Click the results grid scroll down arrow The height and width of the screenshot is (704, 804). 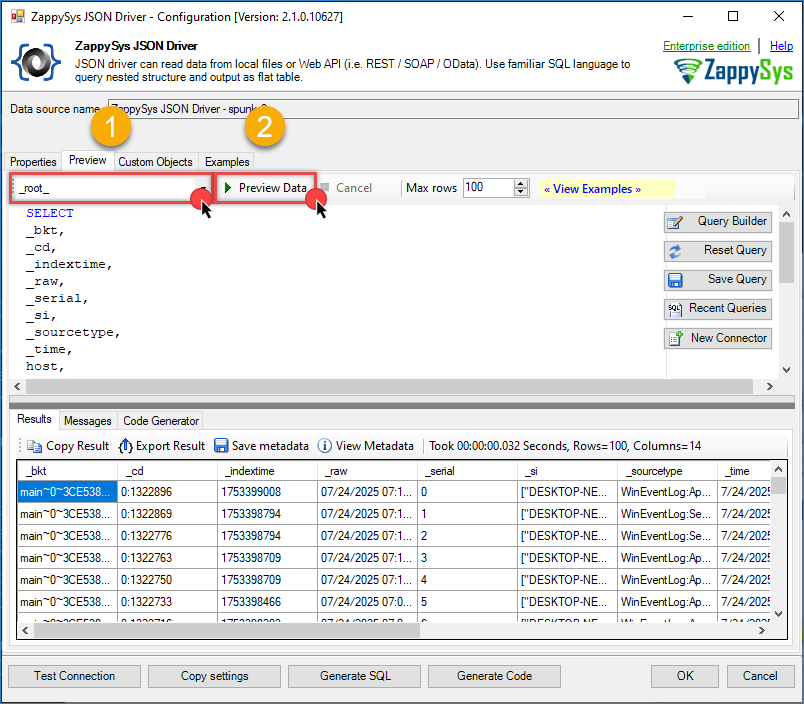tap(778, 614)
